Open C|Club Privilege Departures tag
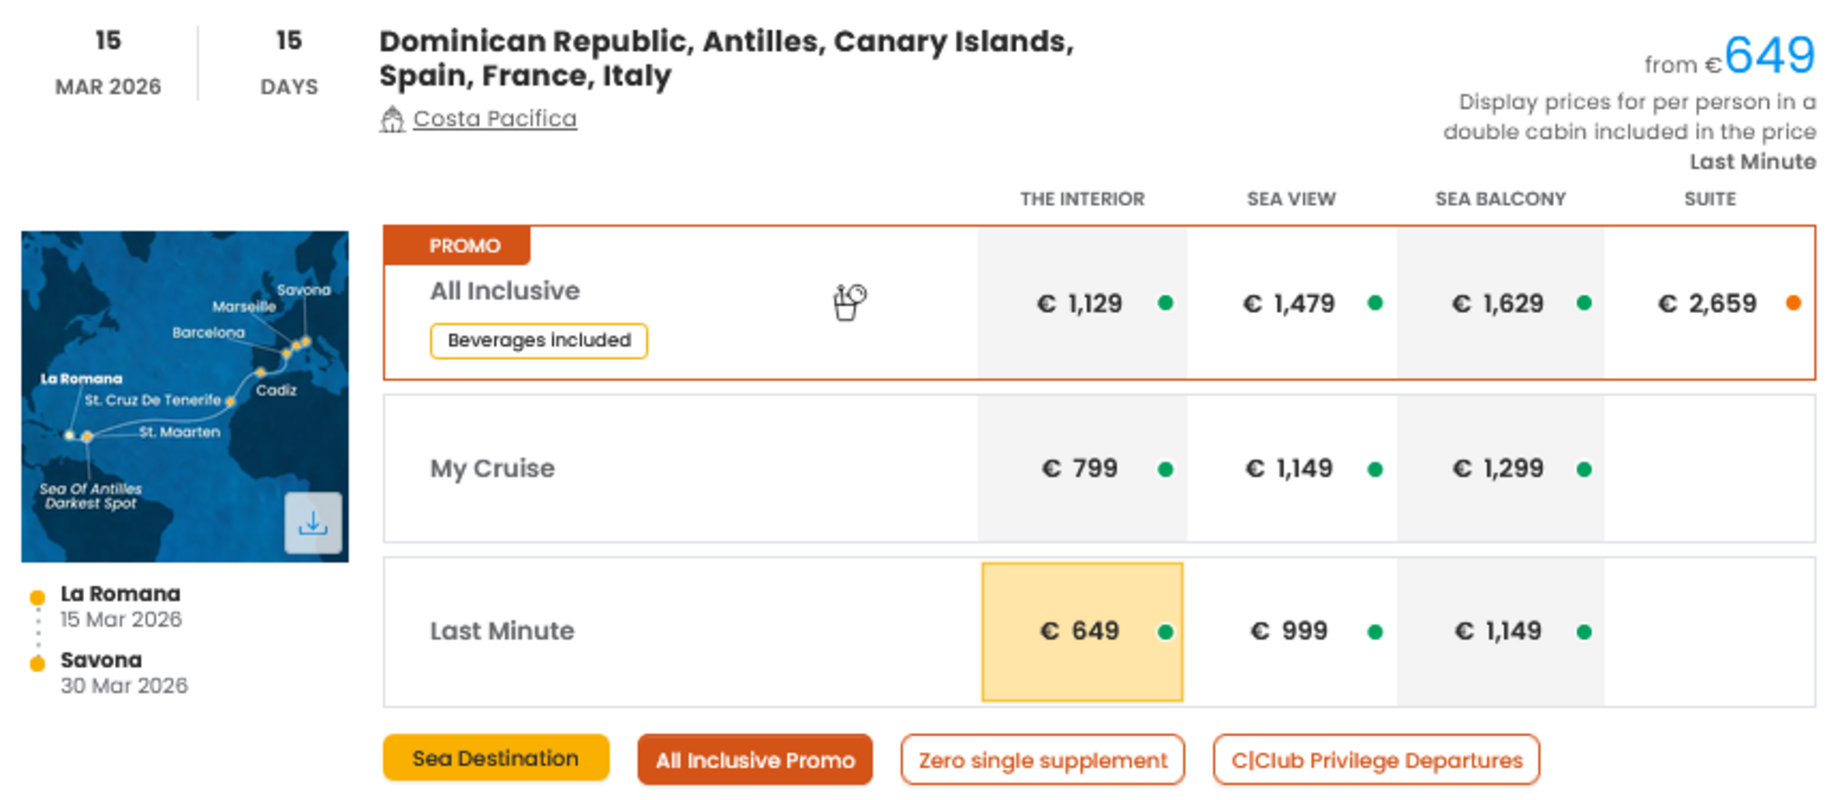Screen dimensions: 1840x800 pos(1376,760)
